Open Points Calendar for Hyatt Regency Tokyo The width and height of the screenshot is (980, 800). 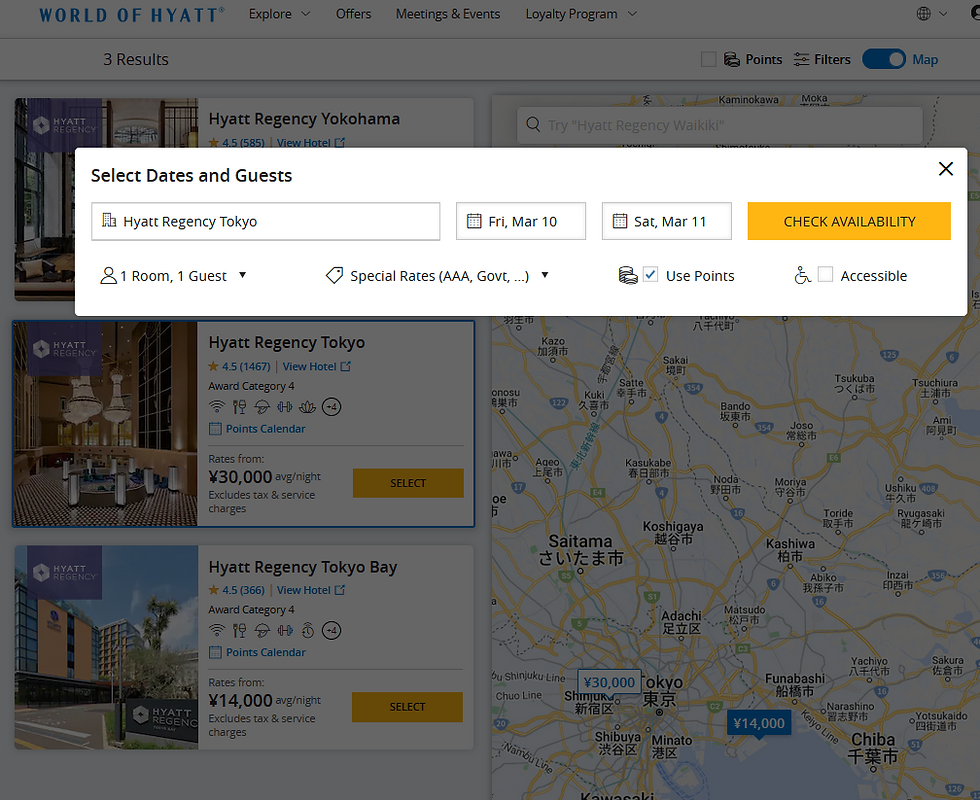(x=257, y=429)
